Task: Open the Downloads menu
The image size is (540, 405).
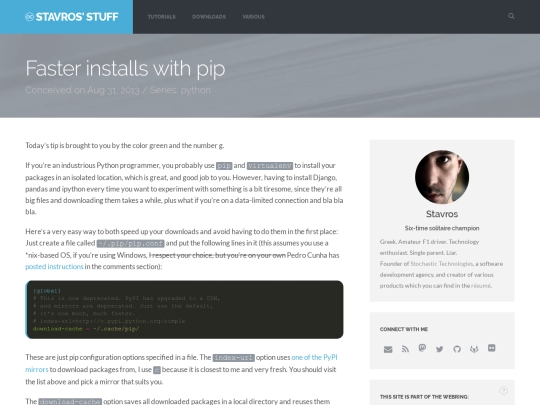Action: pyautogui.click(x=209, y=17)
